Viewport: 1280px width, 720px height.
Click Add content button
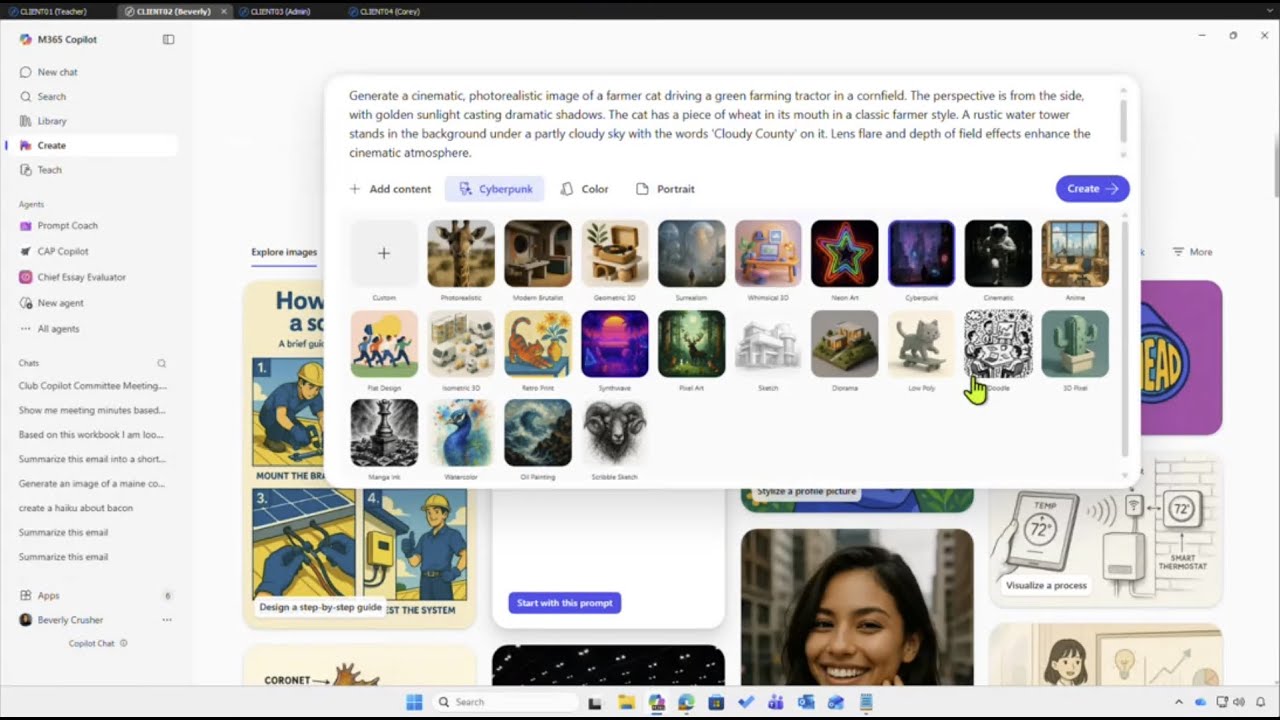[390, 189]
